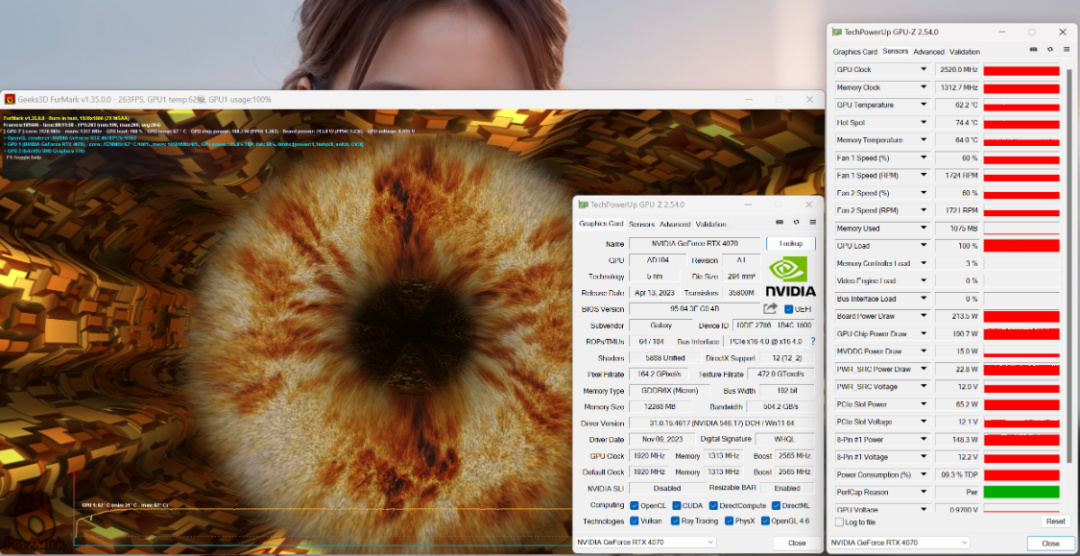Open the Board Power Draw dropdown arrow
Image resolution: width=1080 pixels, height=556 pixels.
point(923,316)
